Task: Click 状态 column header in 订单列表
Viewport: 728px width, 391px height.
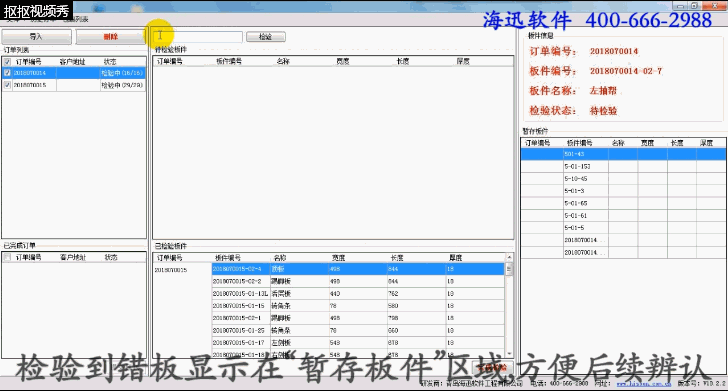Action: pos(110,62)
